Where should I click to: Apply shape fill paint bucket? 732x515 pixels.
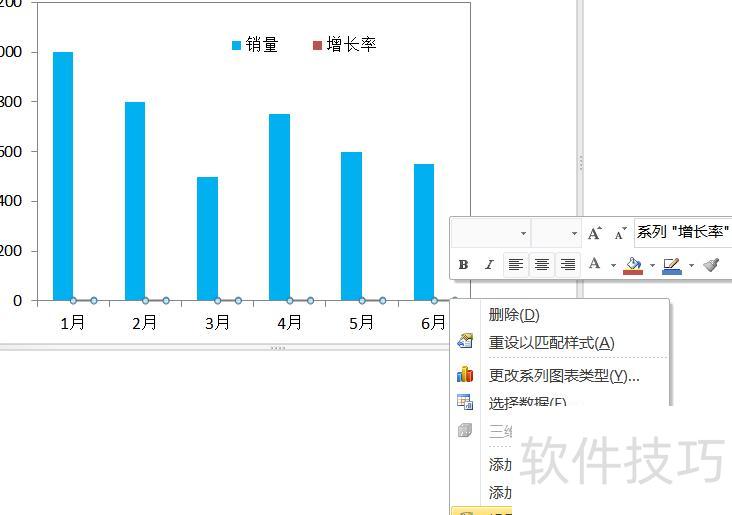pos(633,265)
